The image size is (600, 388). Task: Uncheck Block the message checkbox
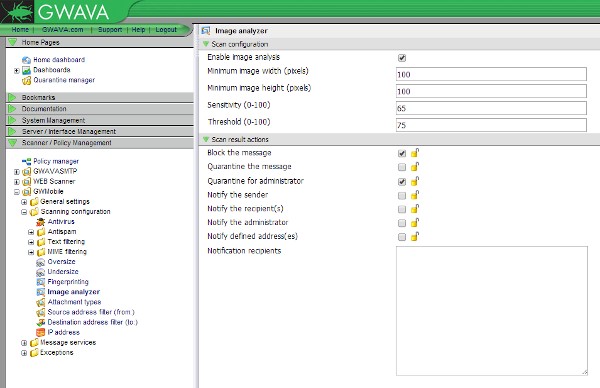tap(402, 153)
